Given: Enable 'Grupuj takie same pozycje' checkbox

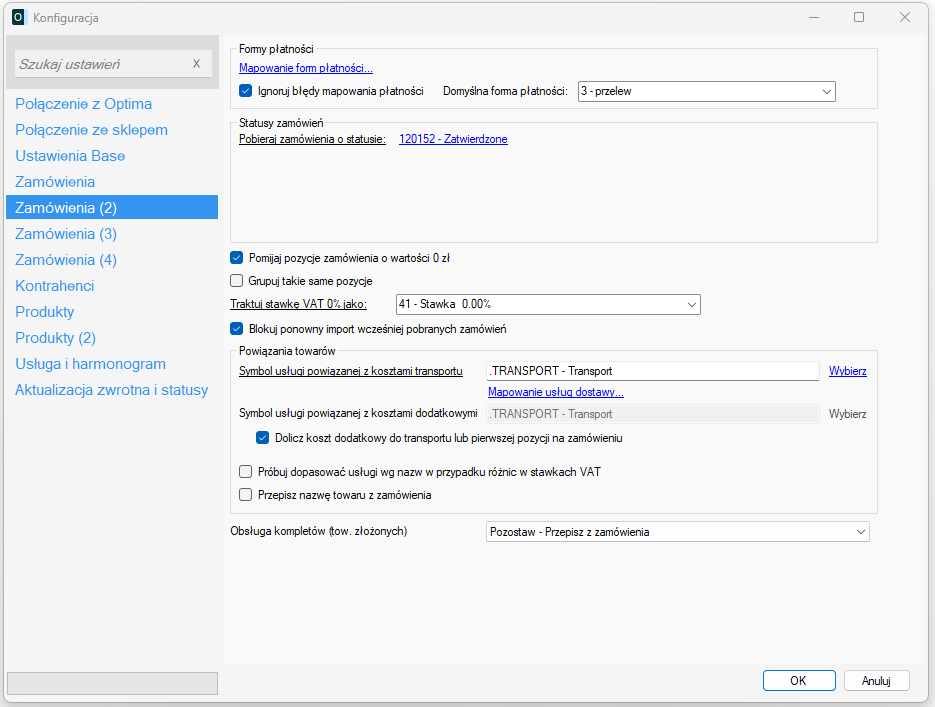Looking at the screenshot, I should [237, 281].
